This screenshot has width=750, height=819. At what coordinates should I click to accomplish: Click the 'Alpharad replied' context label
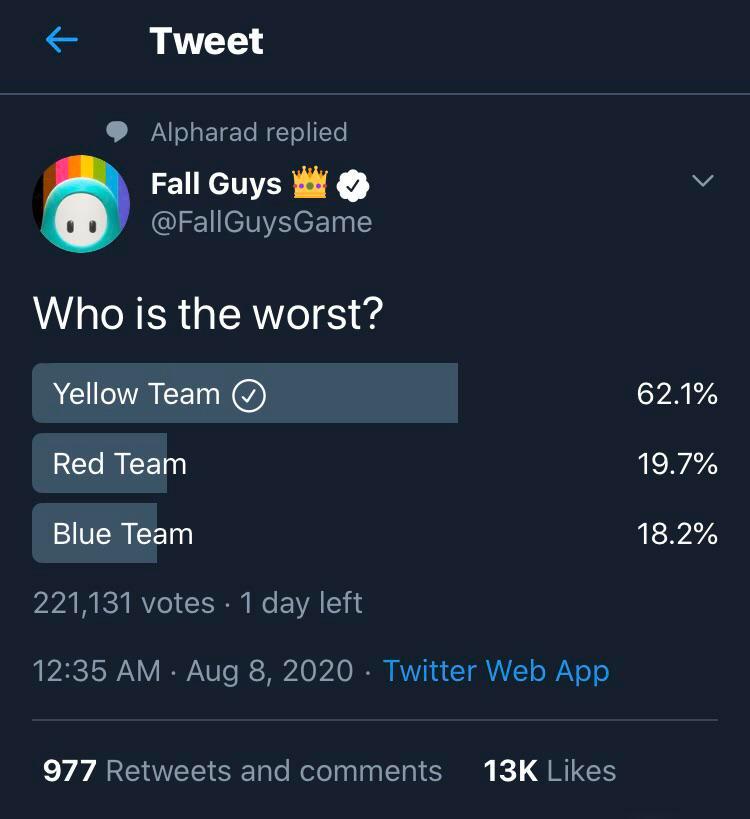tap(249, 132)
